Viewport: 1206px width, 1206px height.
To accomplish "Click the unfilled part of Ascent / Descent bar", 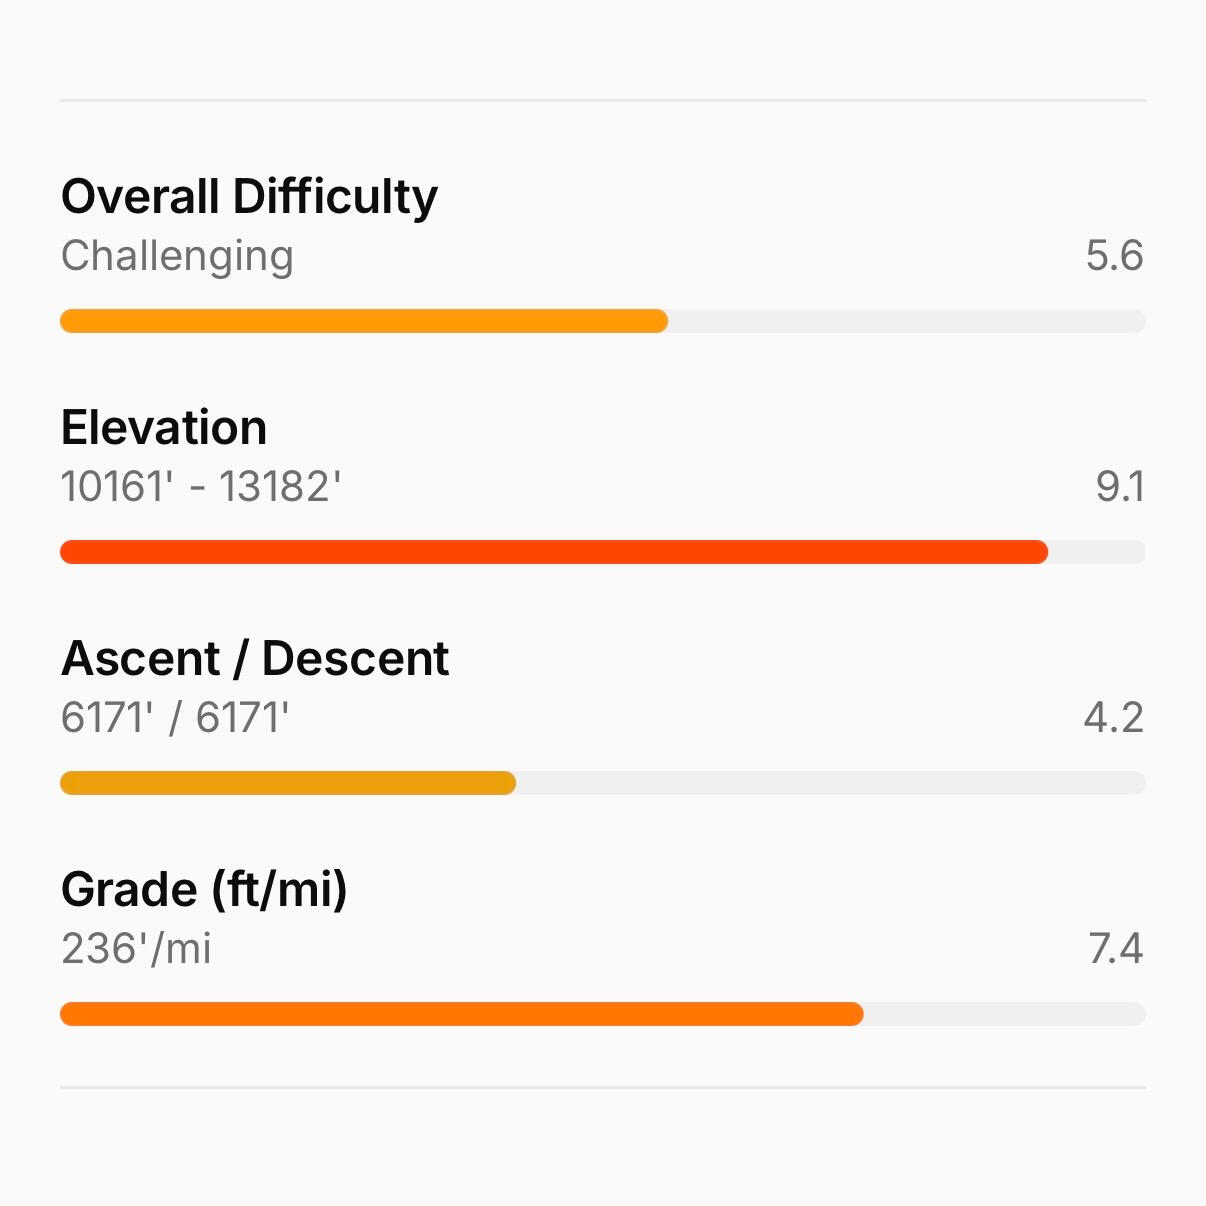I will [830, 783].
